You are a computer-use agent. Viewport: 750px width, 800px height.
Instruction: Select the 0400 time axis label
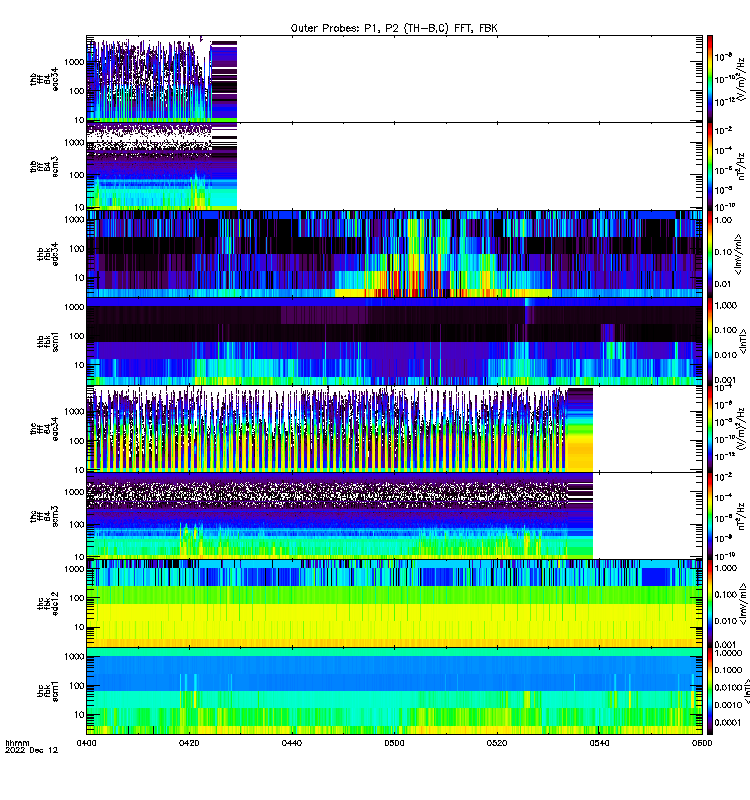86,743
